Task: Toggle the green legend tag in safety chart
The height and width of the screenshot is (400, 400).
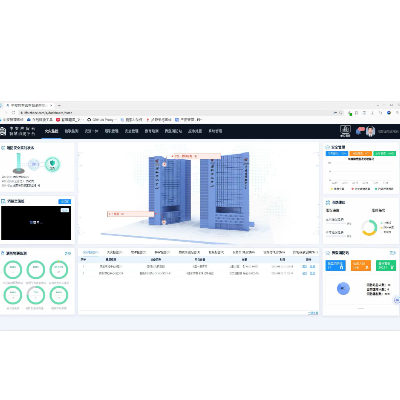Action: coord(384,153)
